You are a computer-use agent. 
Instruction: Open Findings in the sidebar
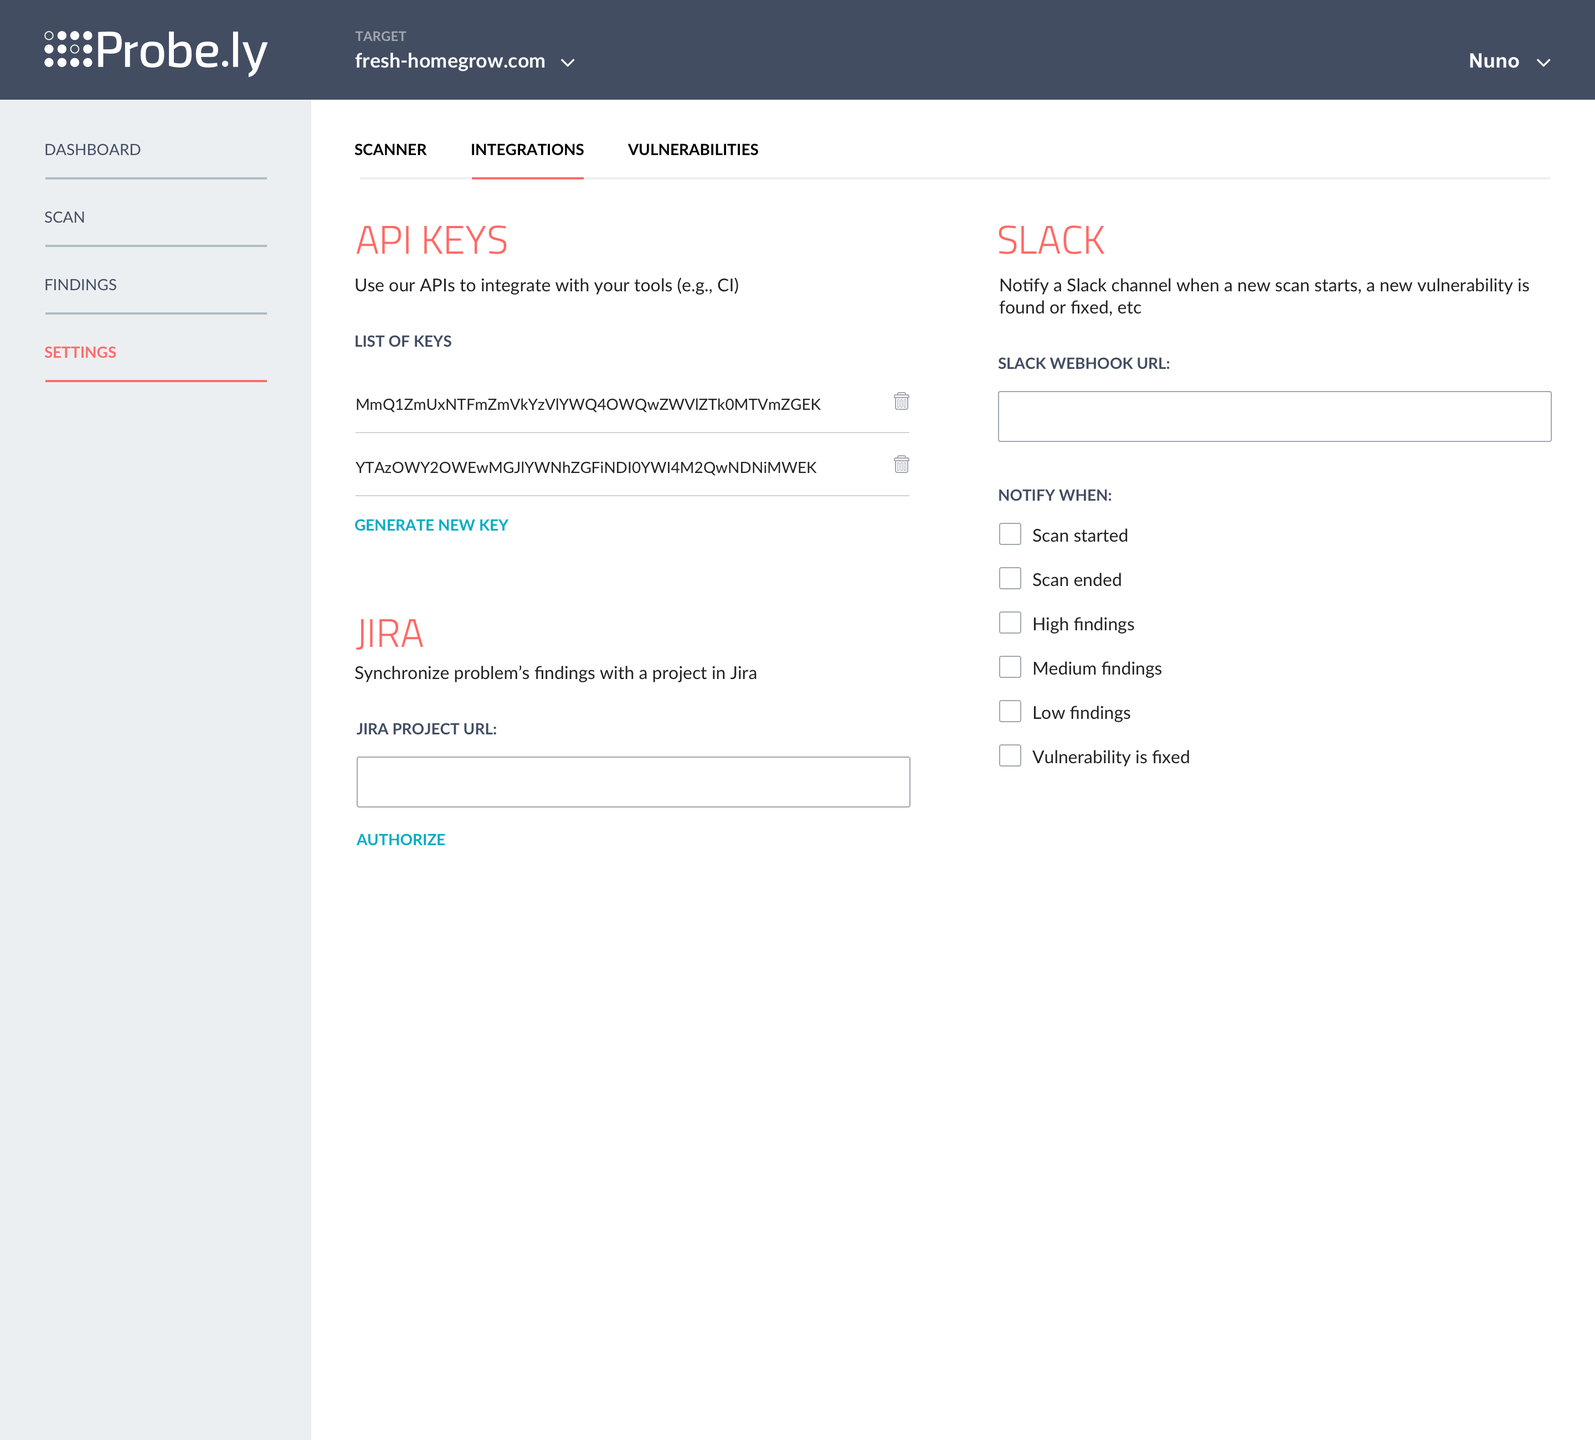coord(81,285)
